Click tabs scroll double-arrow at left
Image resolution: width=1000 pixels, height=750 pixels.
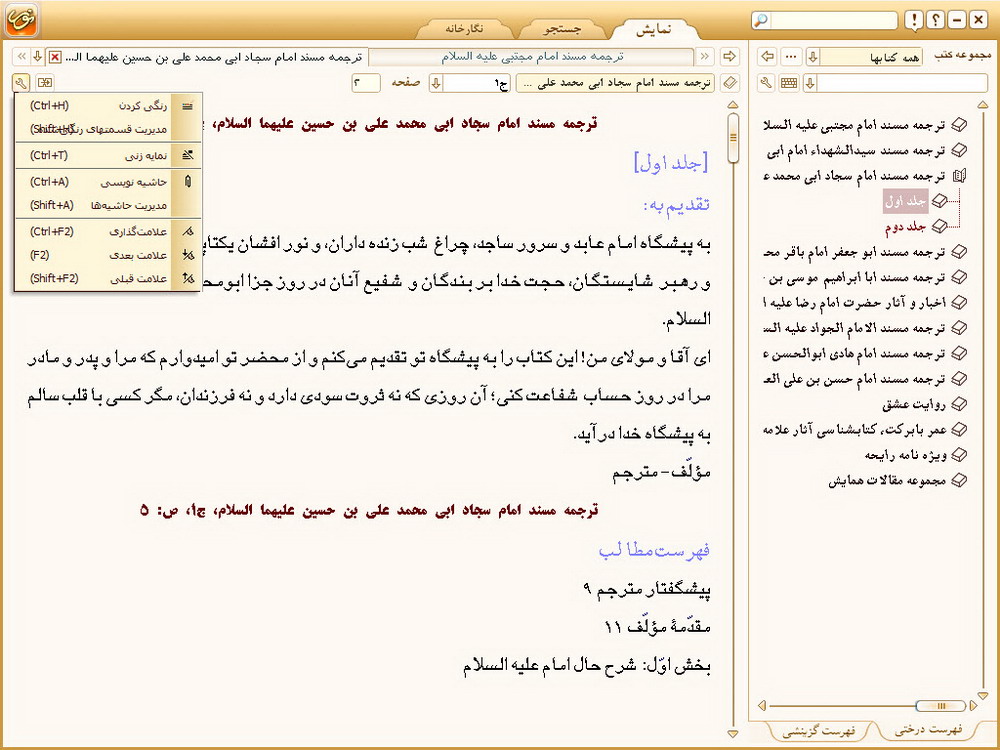coord(21,57)
